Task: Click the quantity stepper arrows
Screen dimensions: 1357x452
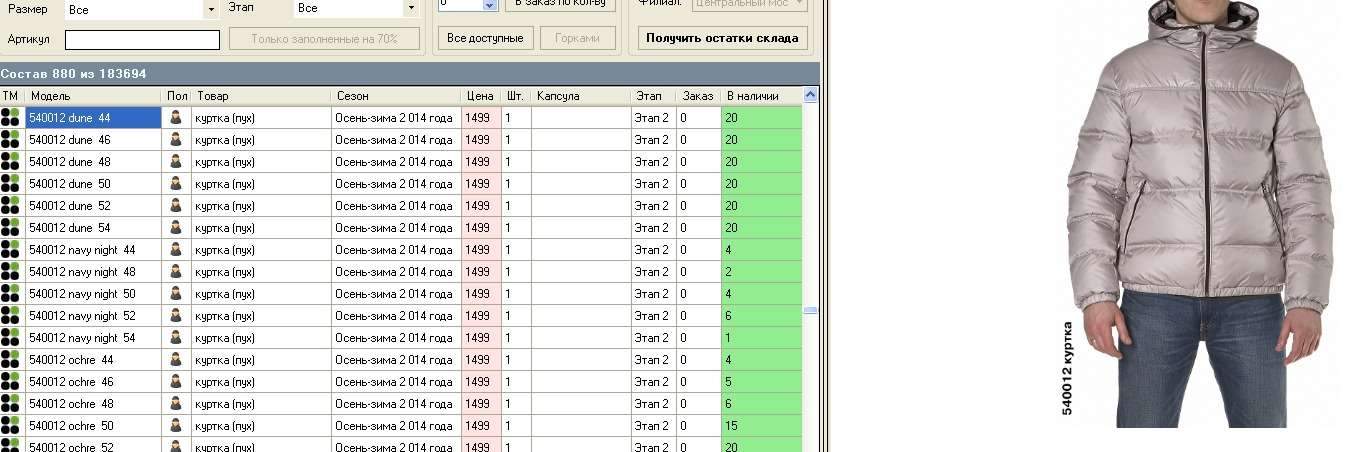Action: pyautogui.click(x=489, y=4)
